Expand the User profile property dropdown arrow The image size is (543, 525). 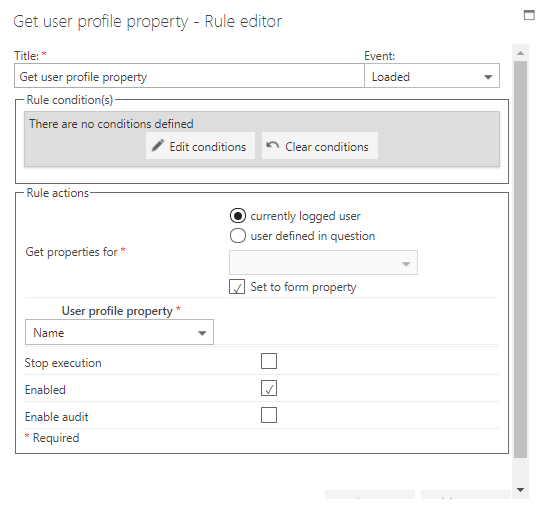tap(202, 333)
